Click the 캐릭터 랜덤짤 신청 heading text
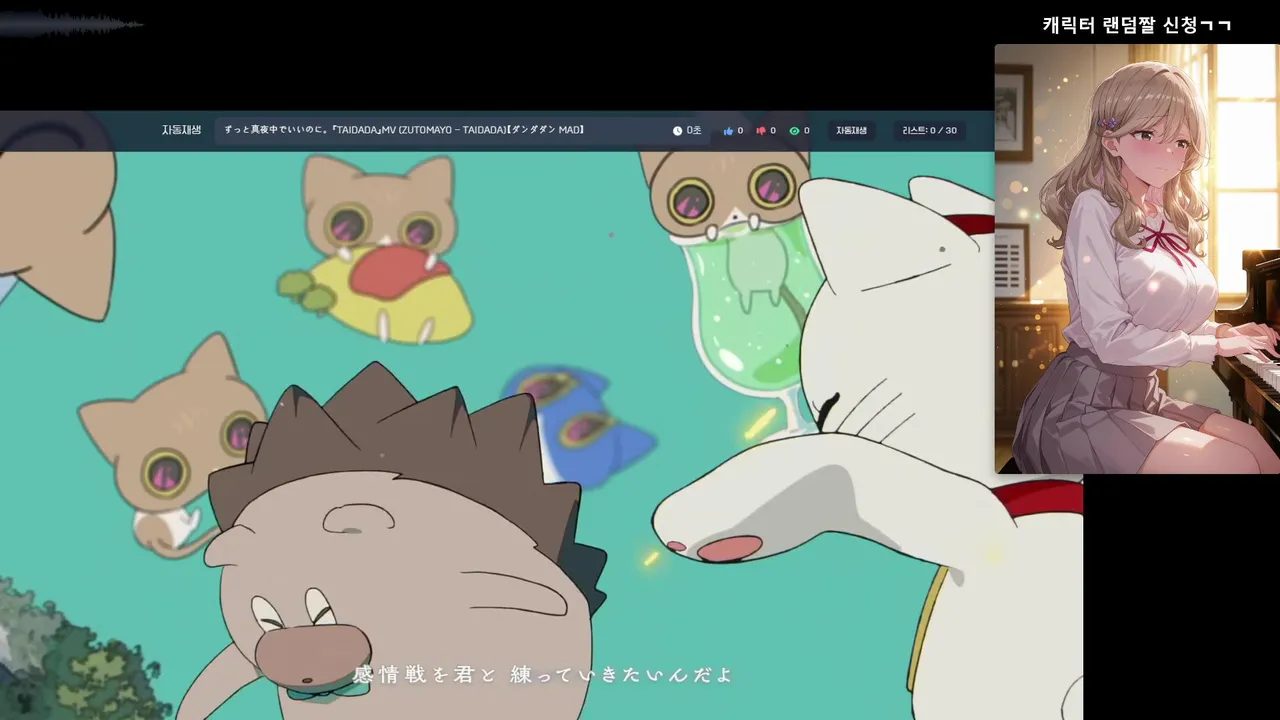 click(1137, 25)
